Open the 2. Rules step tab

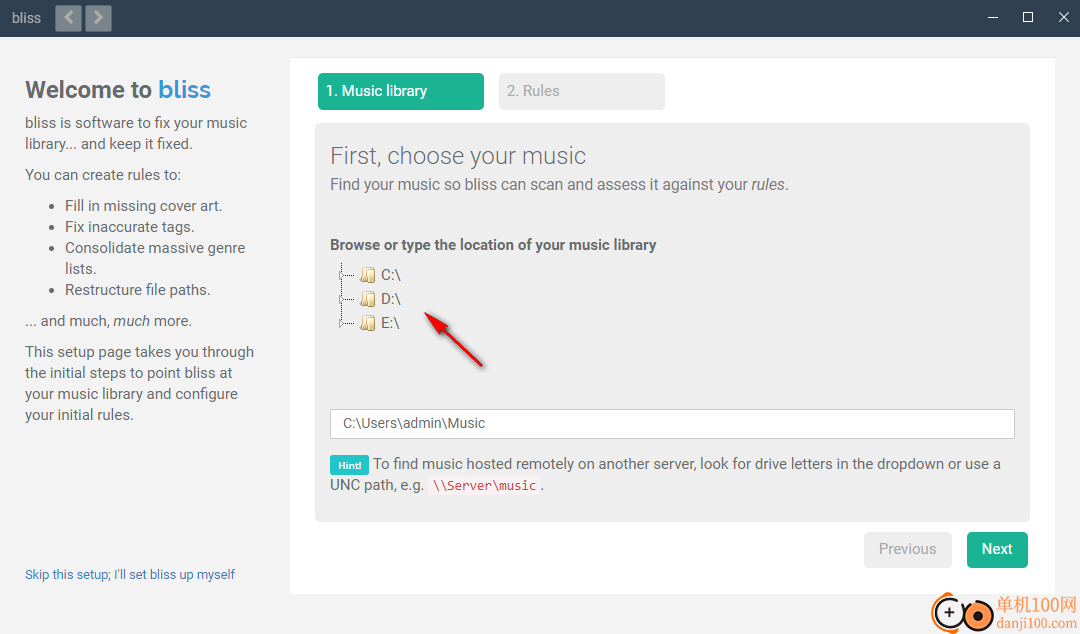pos(582,91)
